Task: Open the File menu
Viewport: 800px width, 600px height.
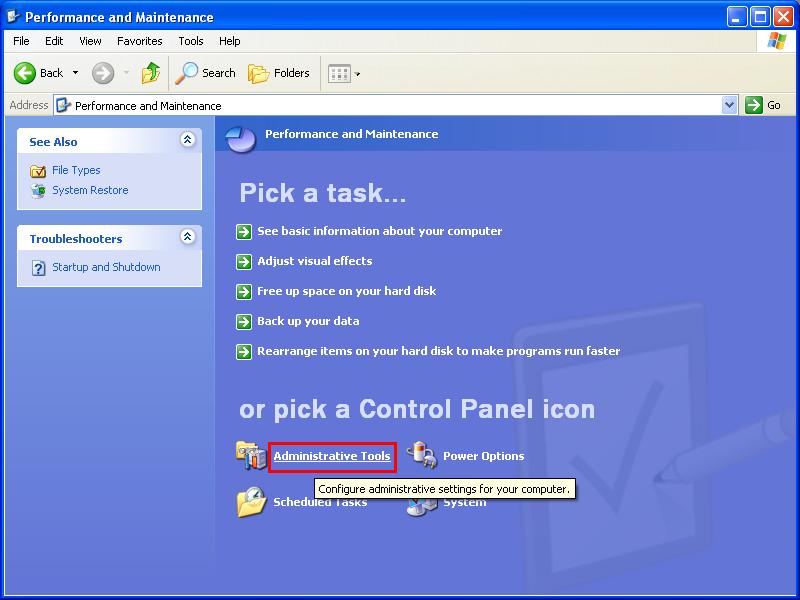Action: pos(21,41)
